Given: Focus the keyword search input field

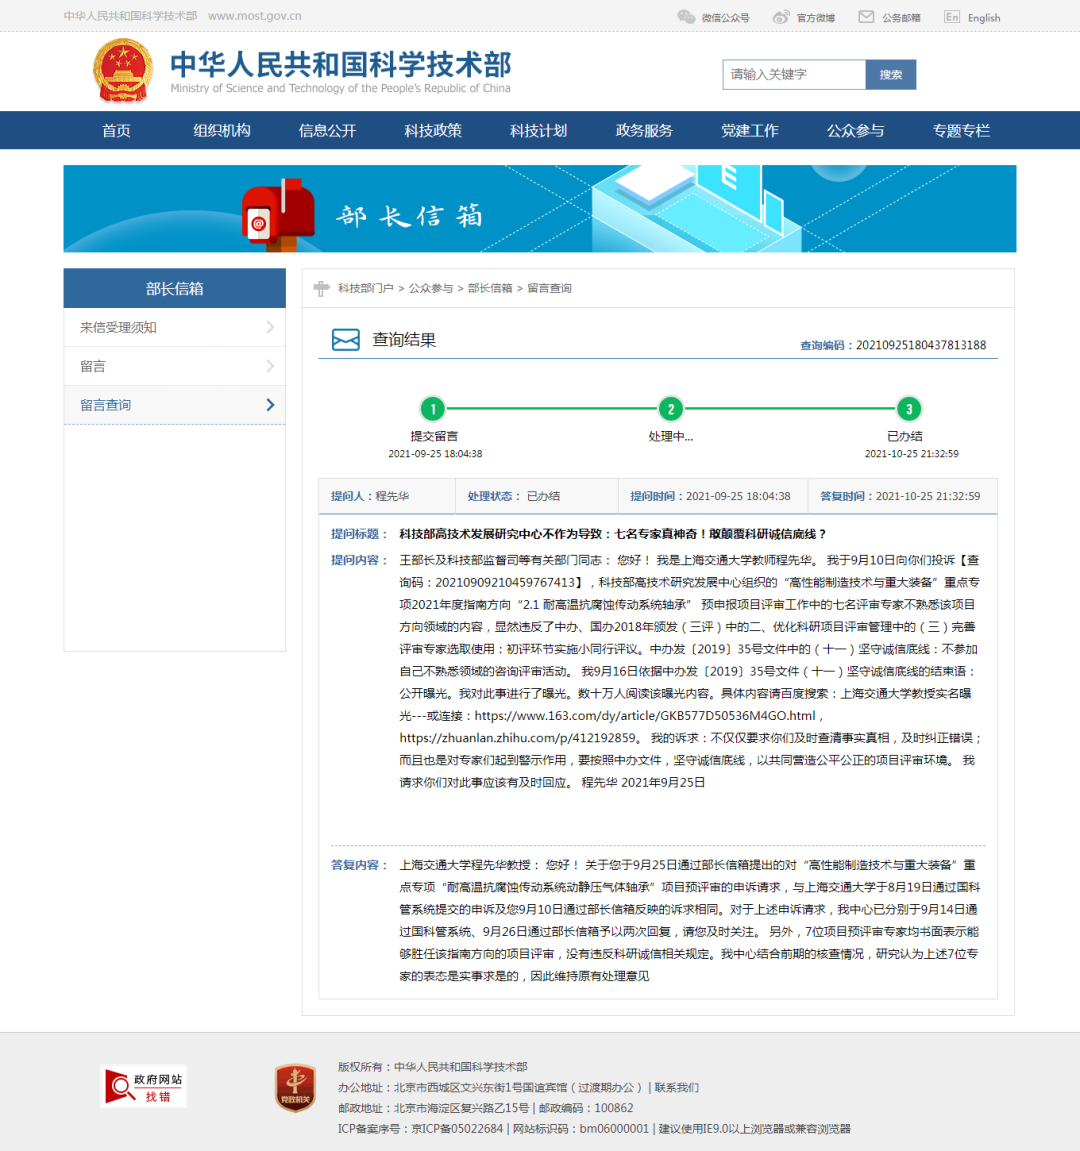Looking at the screenshot, I should (794, 75).
